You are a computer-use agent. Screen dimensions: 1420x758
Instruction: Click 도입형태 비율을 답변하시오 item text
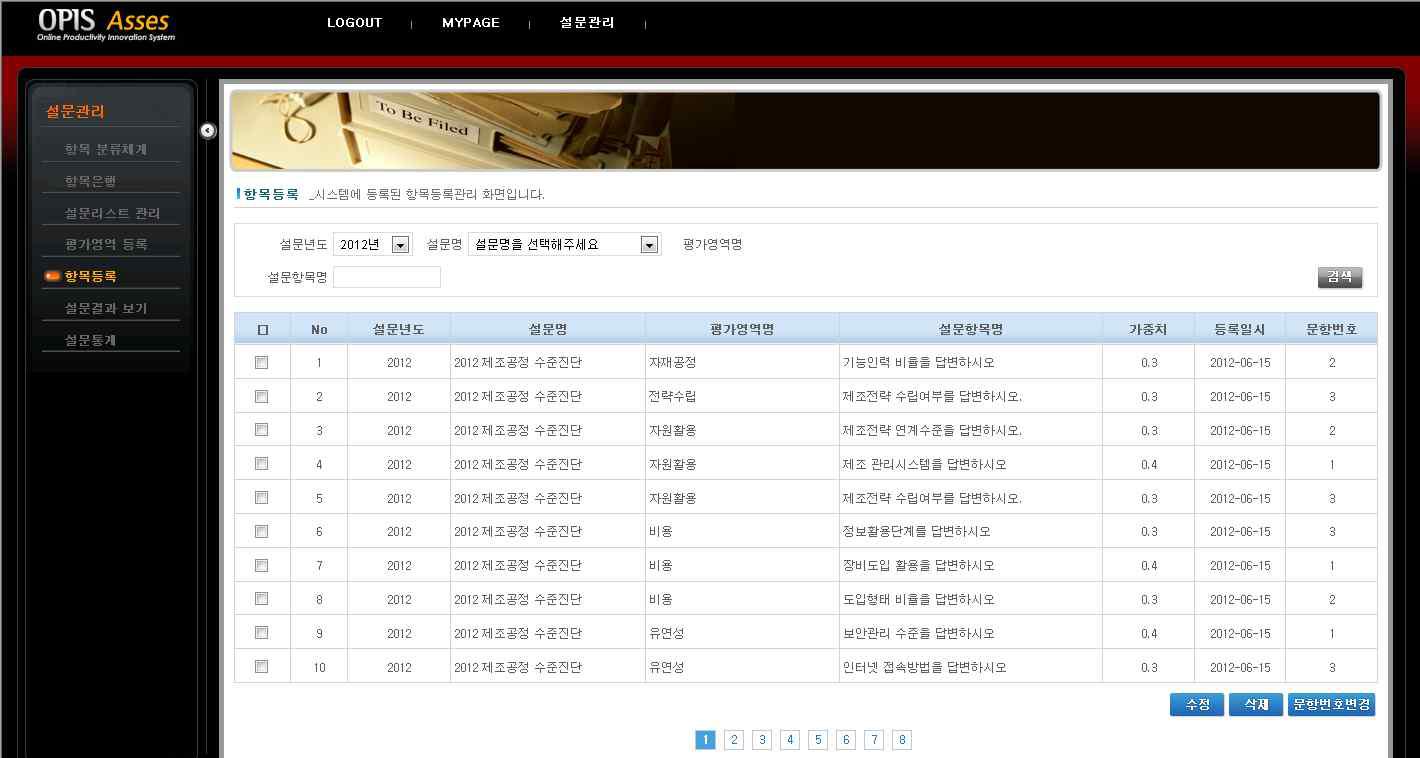pos(919,599)
